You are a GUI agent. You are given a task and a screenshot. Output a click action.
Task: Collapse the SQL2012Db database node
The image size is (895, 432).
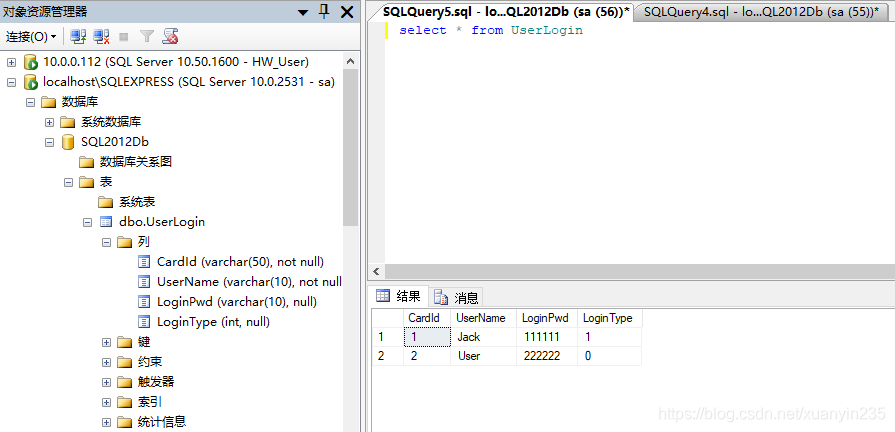50,143
